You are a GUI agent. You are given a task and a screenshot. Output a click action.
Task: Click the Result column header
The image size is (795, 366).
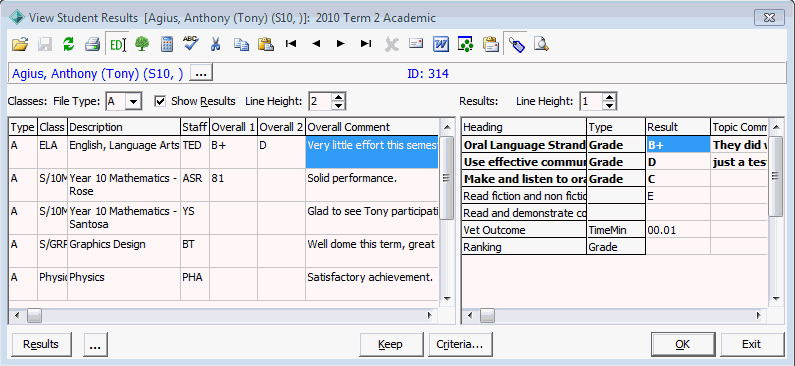(x=678, y=127)
